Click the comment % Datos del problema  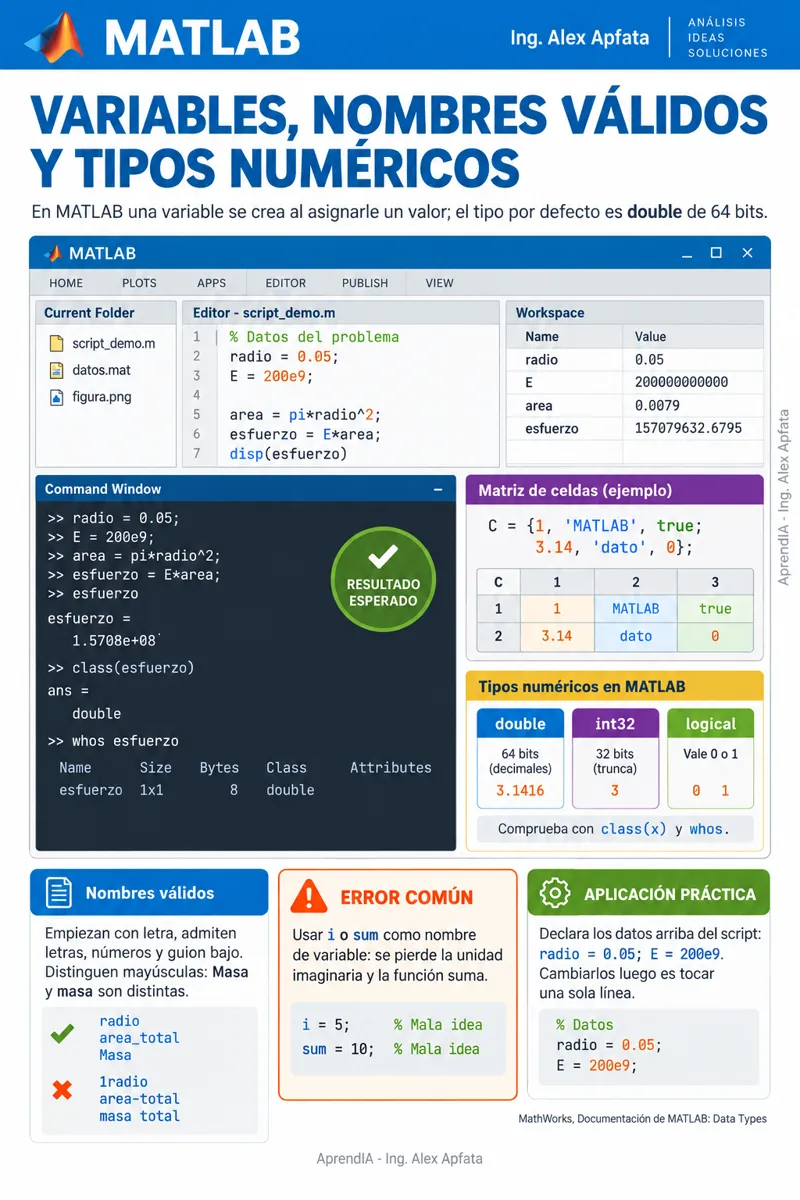click(314, 337)
